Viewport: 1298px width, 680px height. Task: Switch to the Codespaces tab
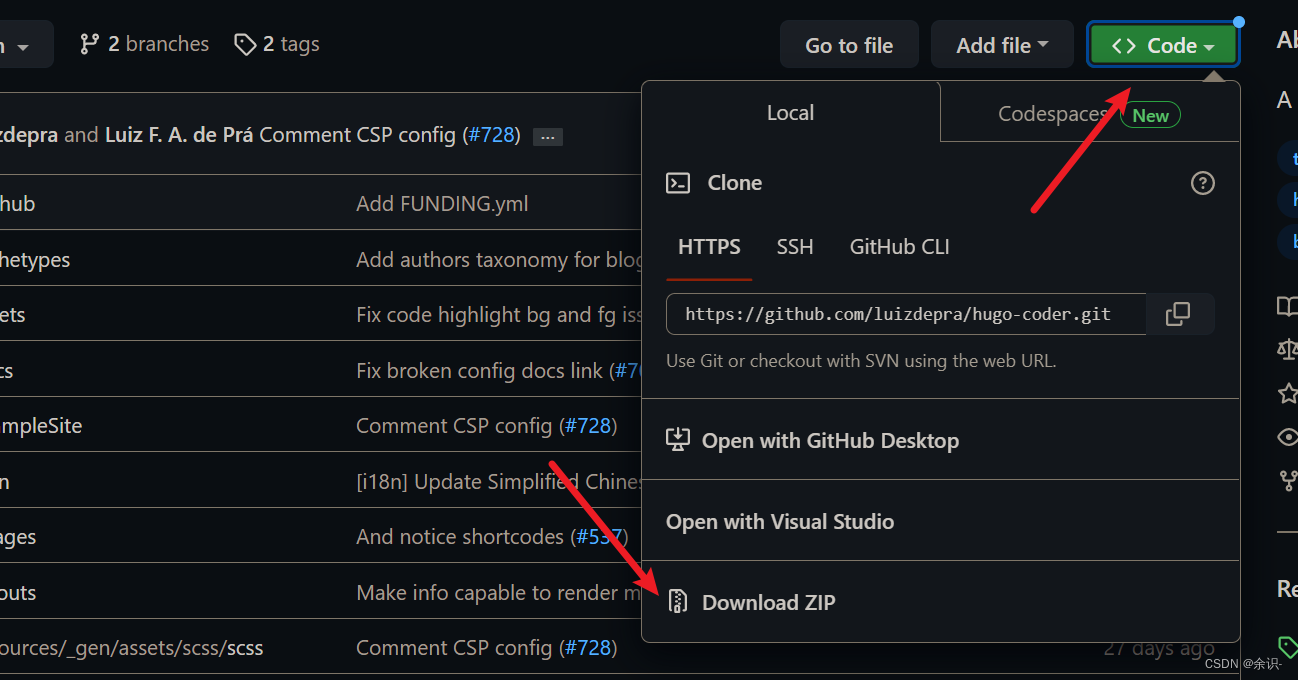pyautogui.click(x=1089, y=114)
